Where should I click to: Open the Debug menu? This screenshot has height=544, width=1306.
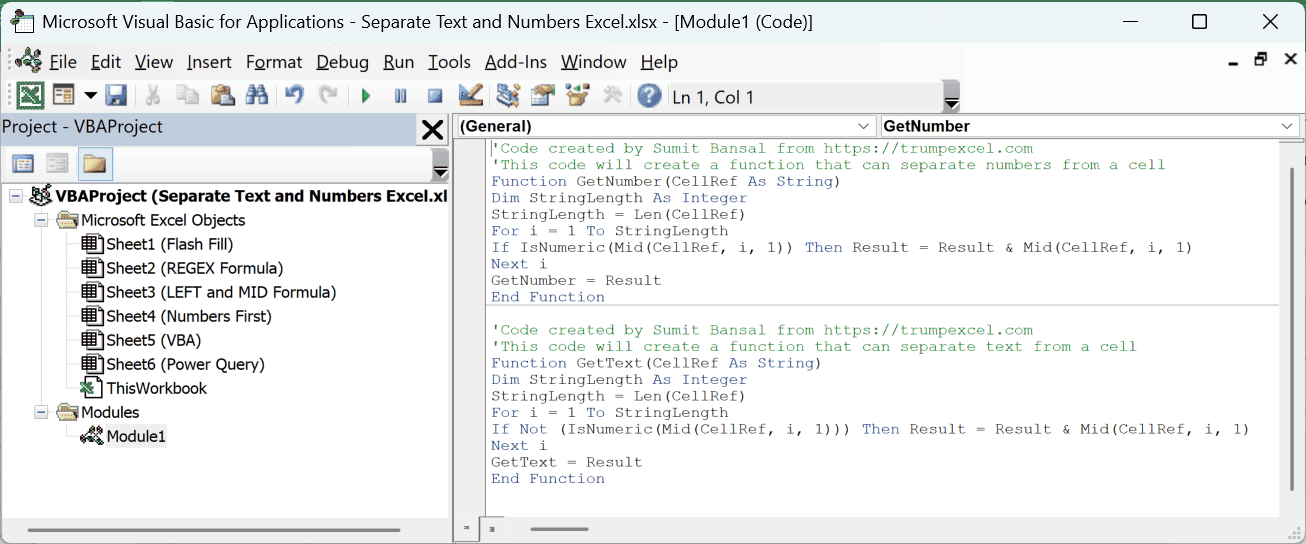coord(343,62)
